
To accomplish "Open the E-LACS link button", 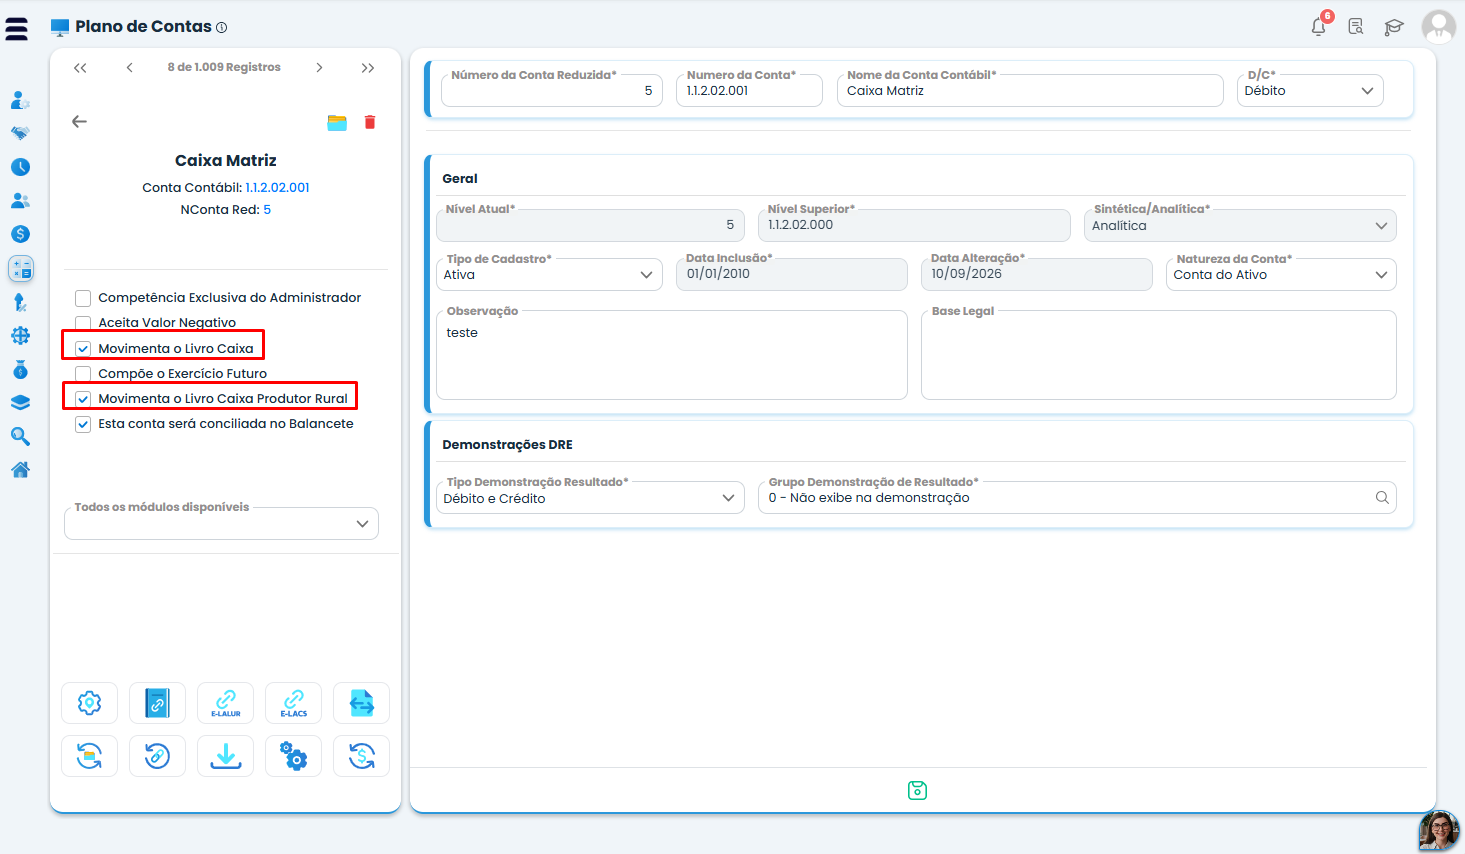I will (294, 703).
